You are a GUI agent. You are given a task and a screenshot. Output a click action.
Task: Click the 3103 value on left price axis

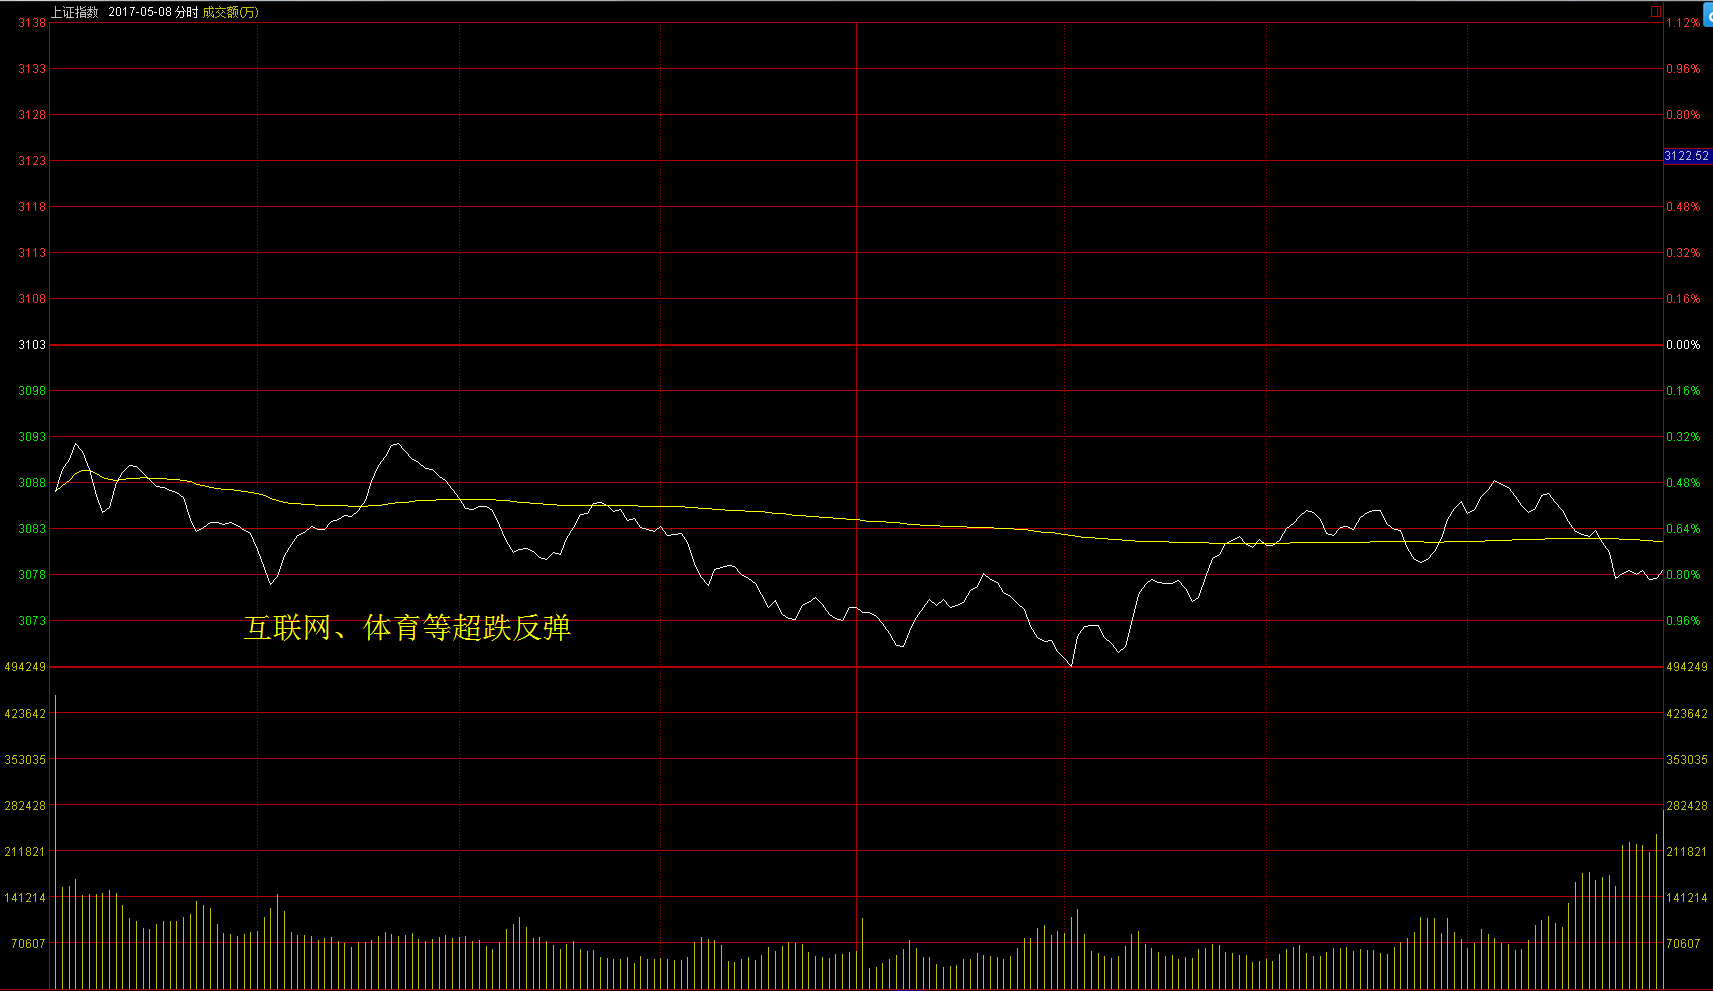pos(32,345)
